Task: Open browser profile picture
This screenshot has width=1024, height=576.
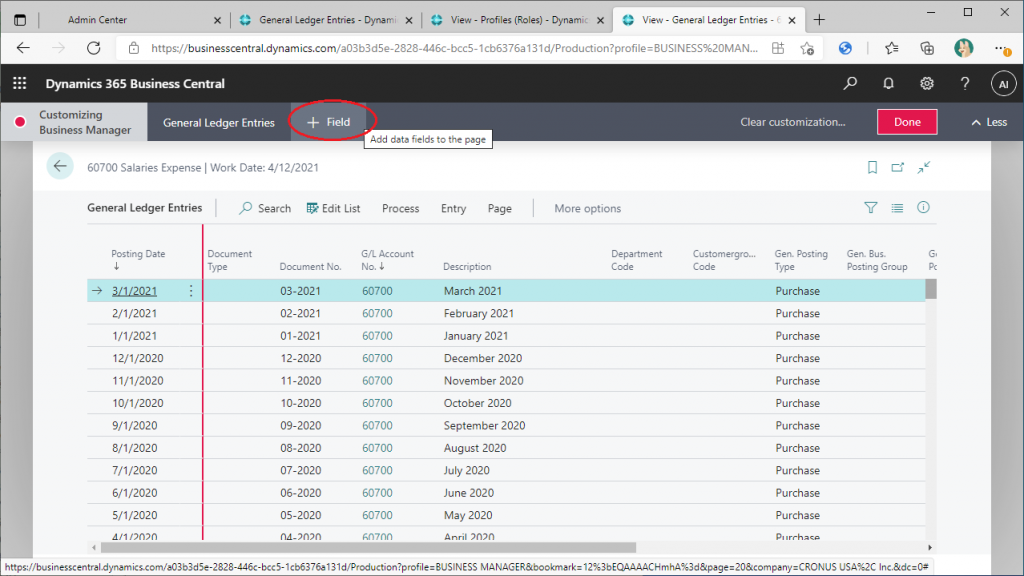Action: point(963,48)
